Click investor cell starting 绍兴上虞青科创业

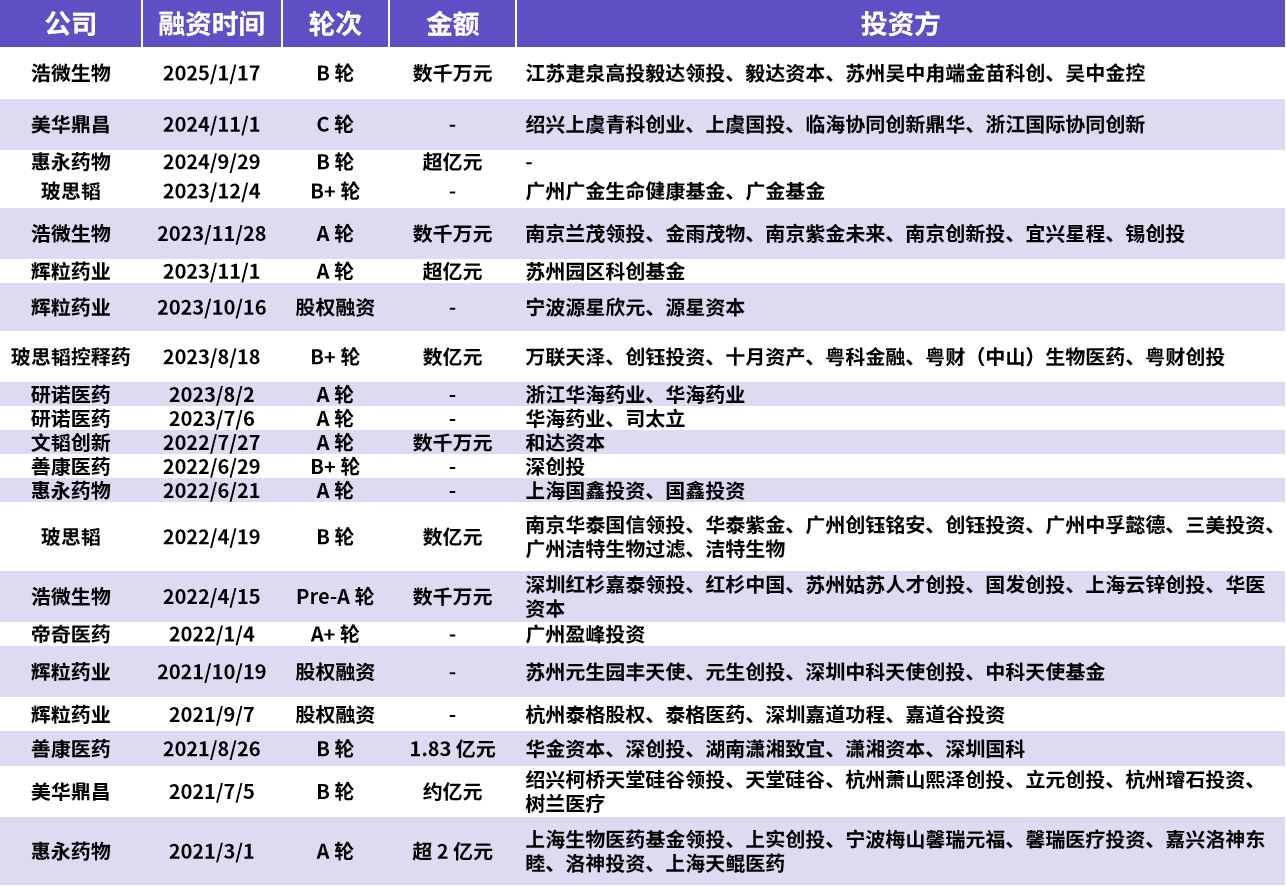(x=835, y=125)
